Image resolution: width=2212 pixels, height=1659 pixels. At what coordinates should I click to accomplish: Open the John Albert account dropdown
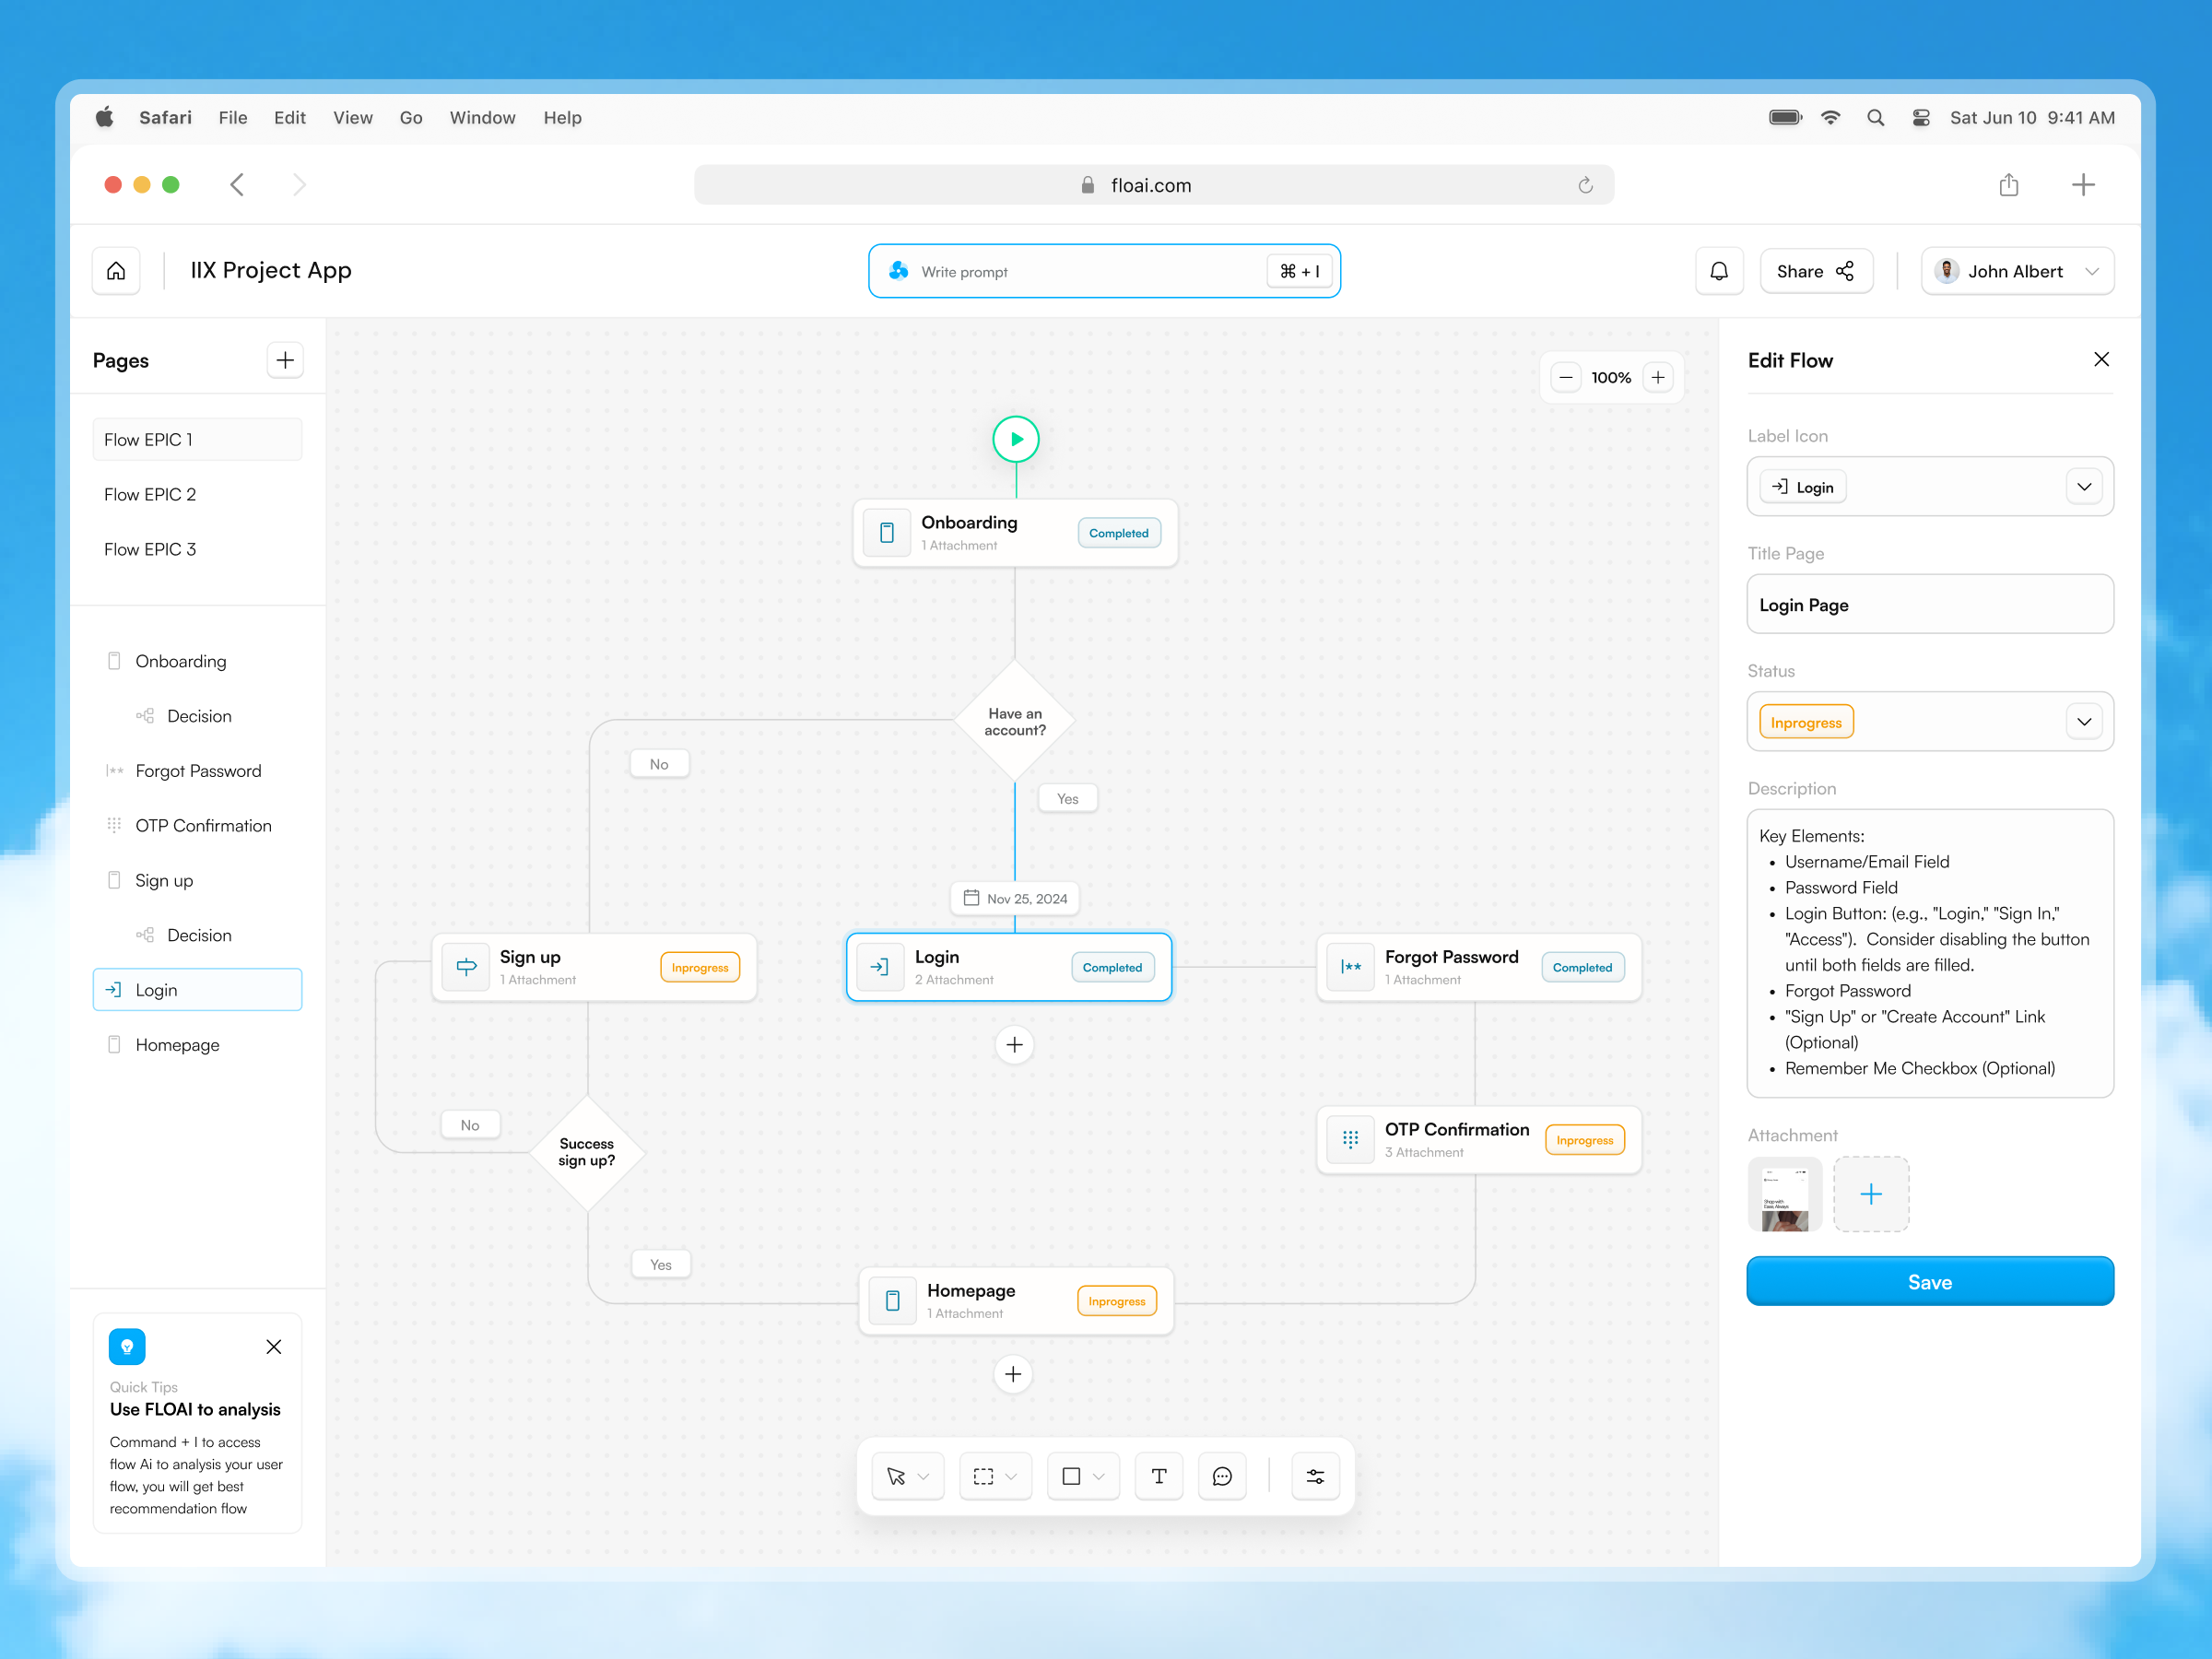pos(2017,271)
